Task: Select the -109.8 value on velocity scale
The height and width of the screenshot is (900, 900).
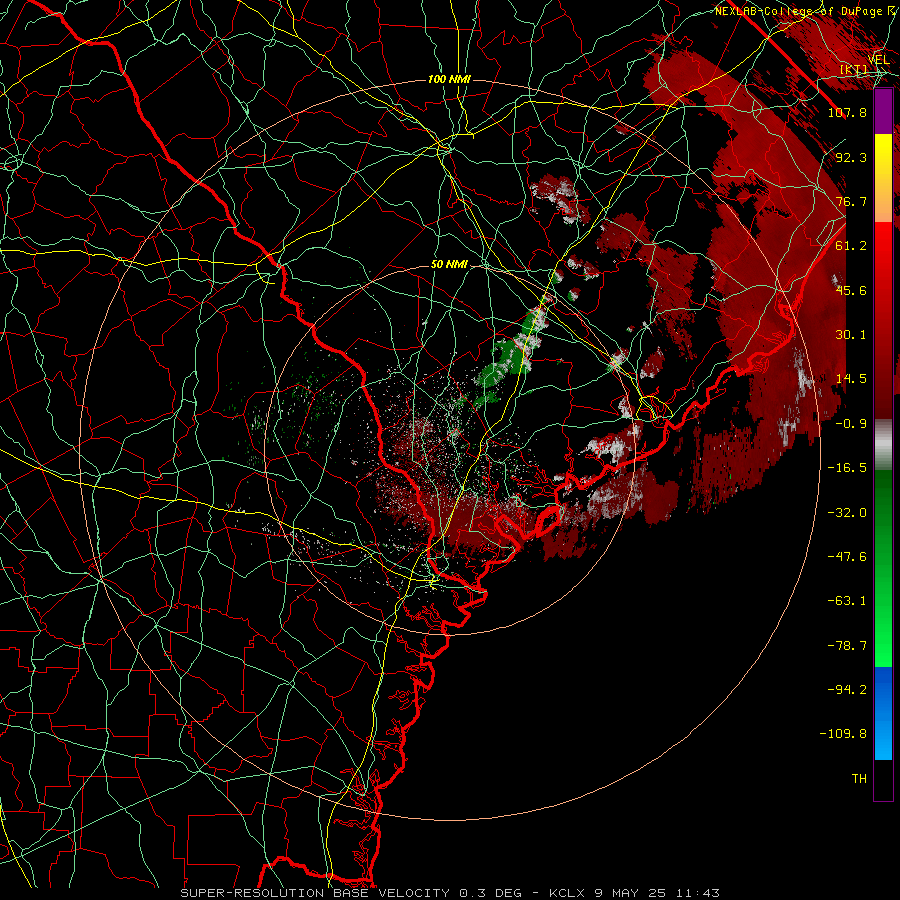Action: (x=843, y=734)
